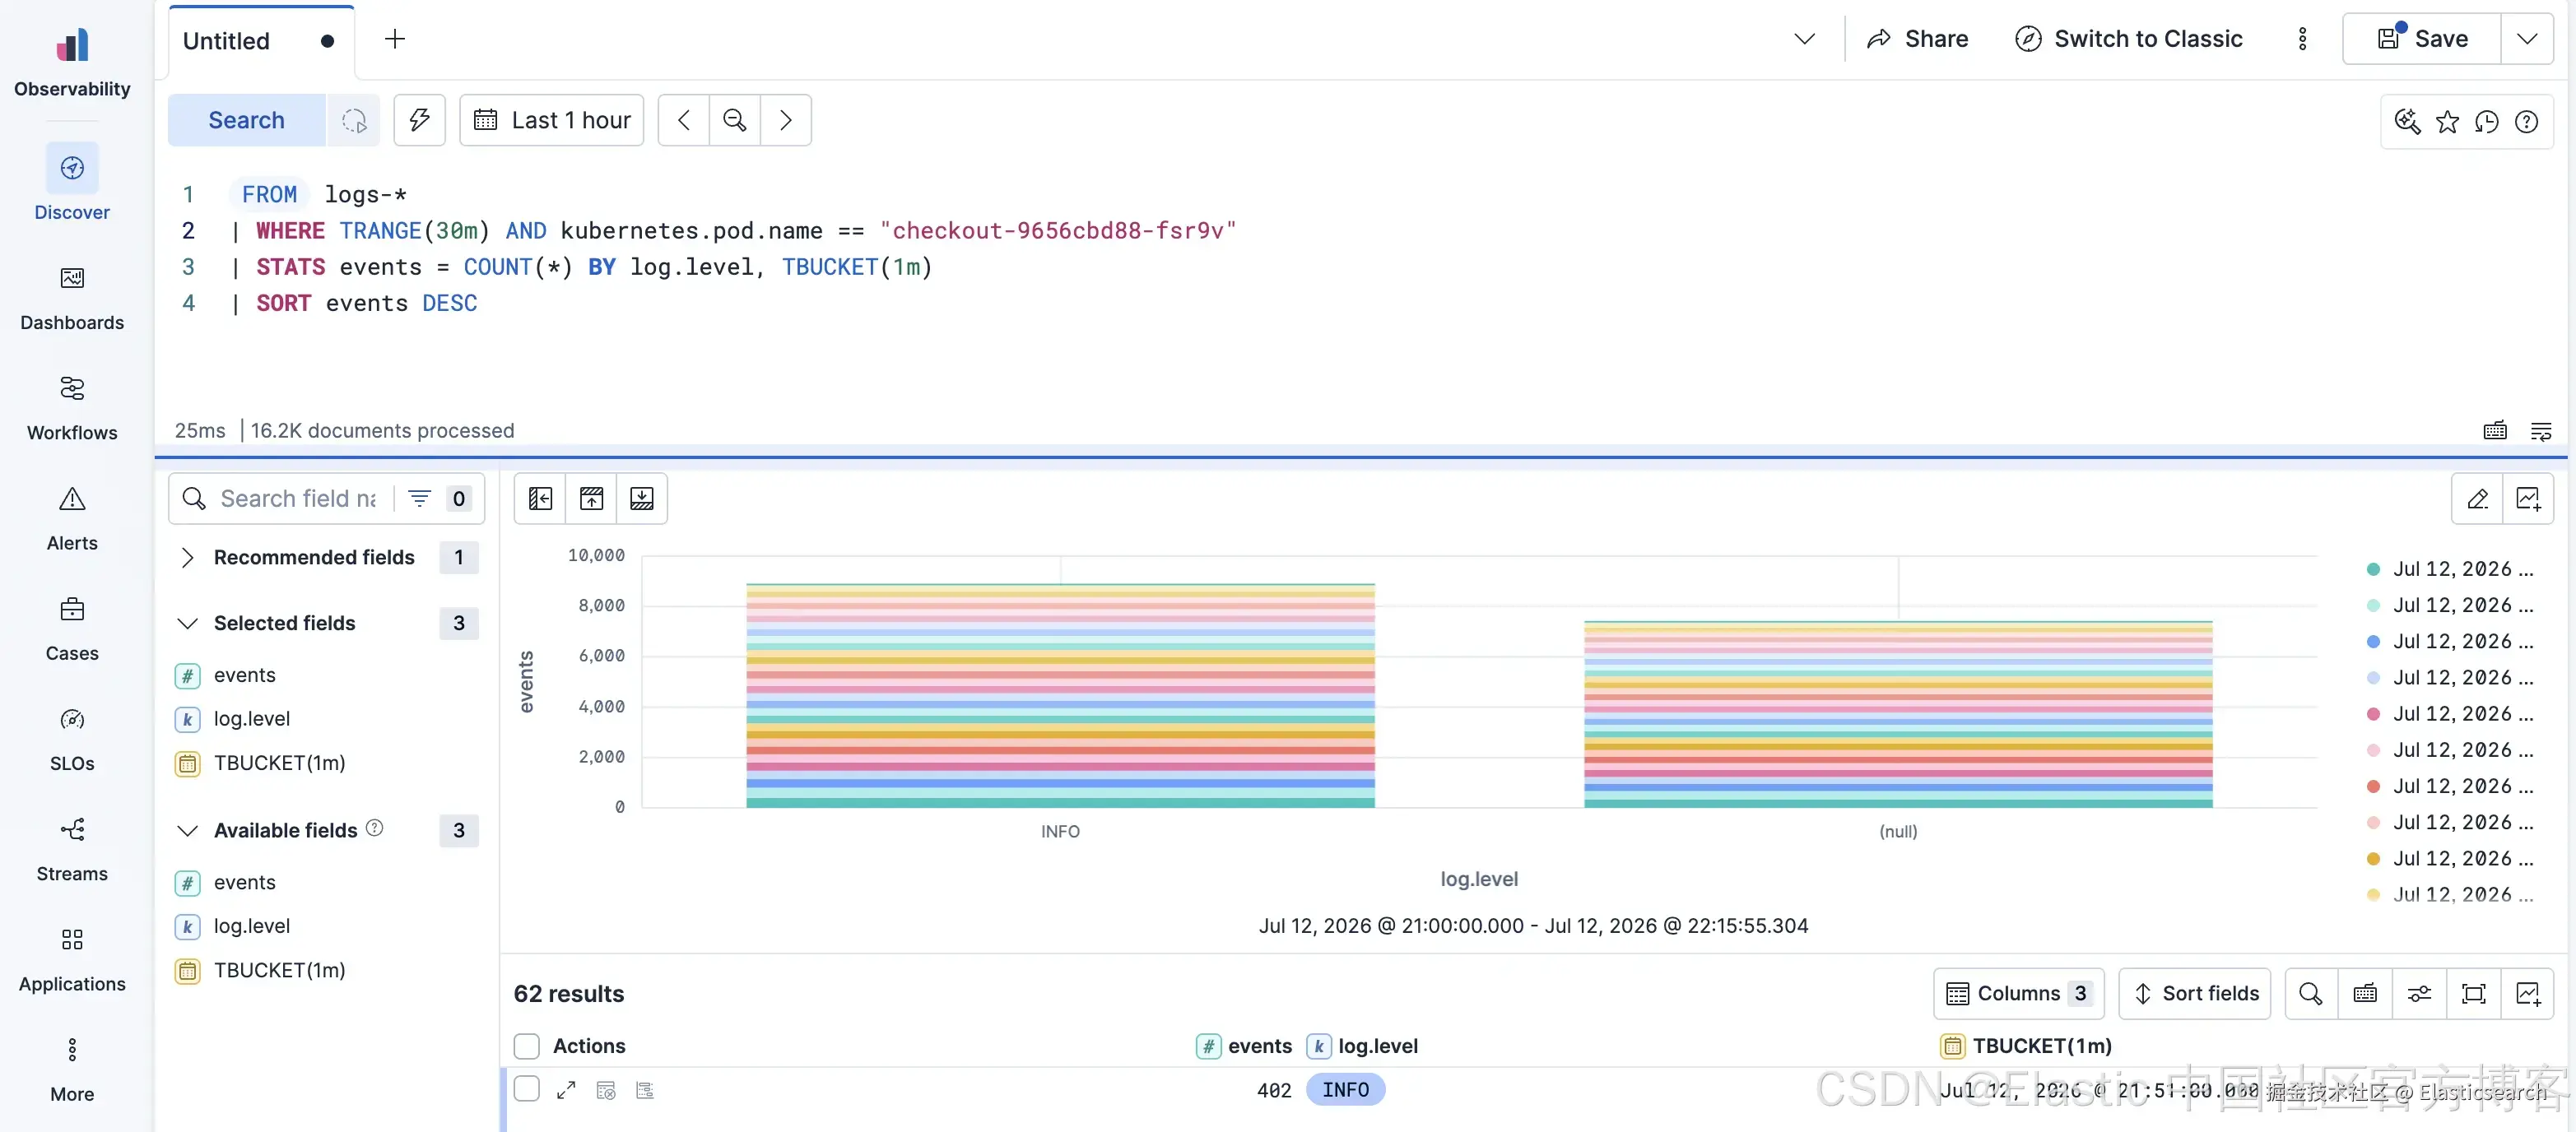Edit visualization with pencil icon

point(2477,498)
